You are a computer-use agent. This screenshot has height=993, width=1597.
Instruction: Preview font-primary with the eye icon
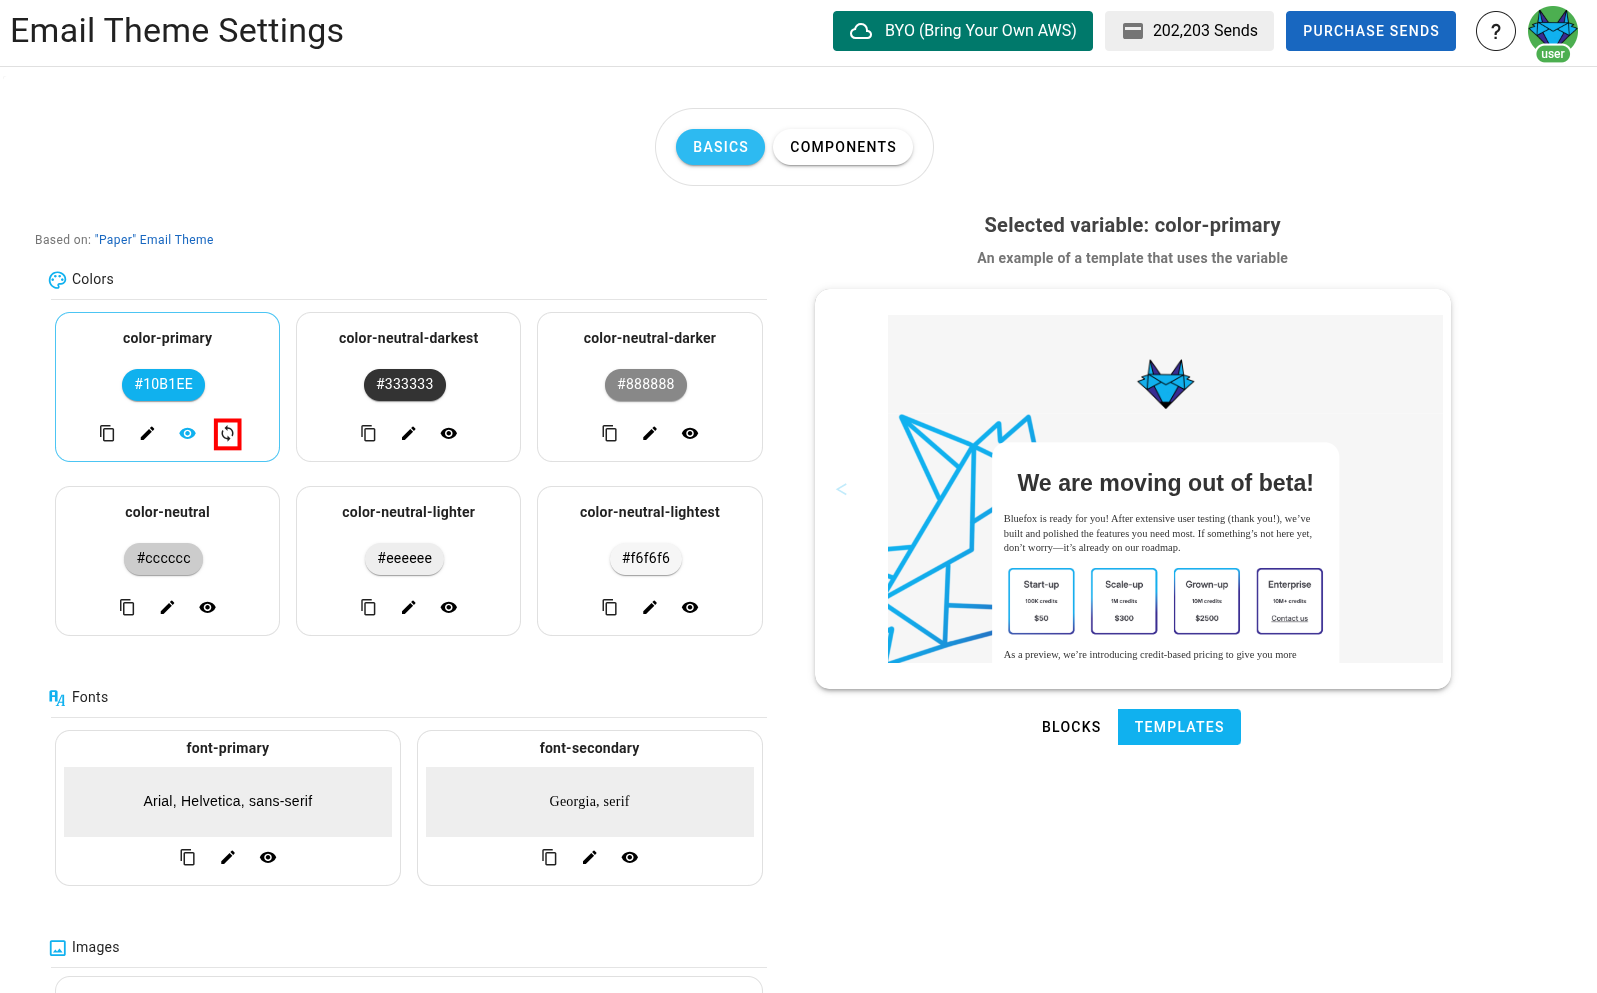[267, 857]
